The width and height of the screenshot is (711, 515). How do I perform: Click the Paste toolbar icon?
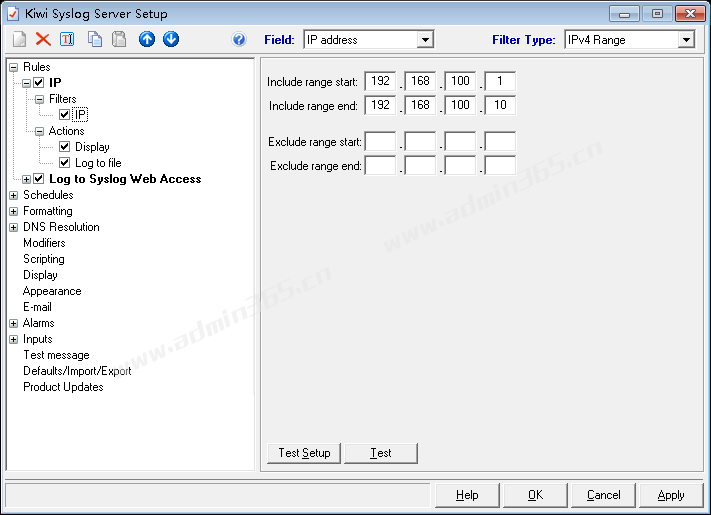(x=119, y=39)
